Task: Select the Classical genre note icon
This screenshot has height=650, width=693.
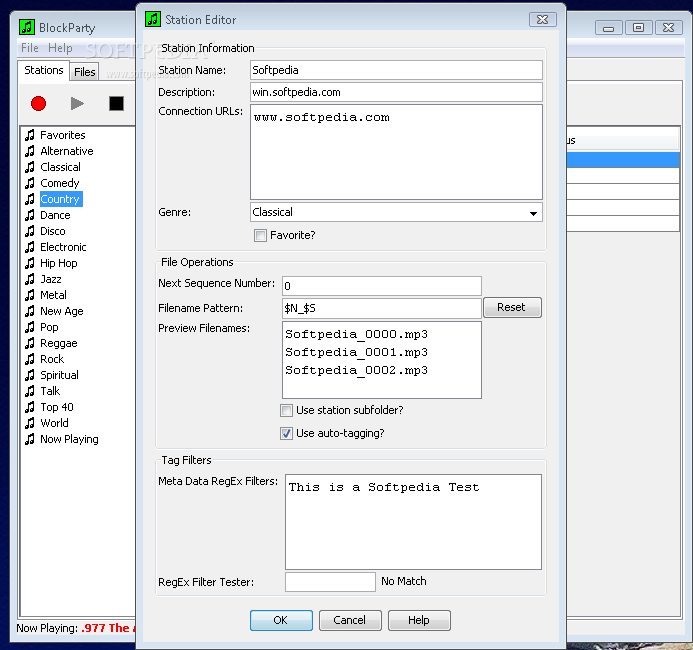Action: [x=30, y=167]
